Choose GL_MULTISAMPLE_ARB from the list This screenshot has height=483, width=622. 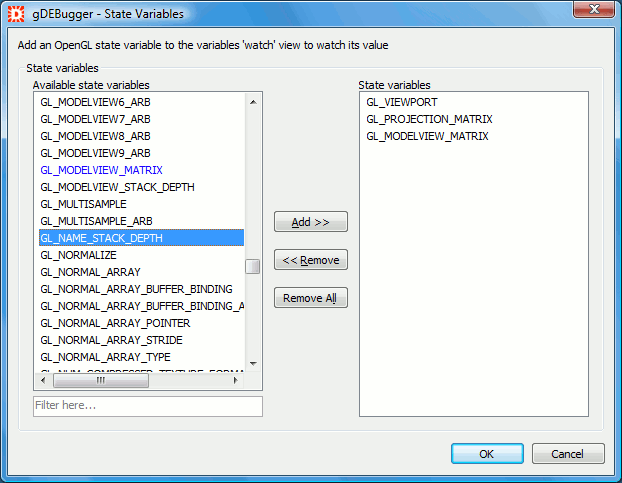[96, 221]
